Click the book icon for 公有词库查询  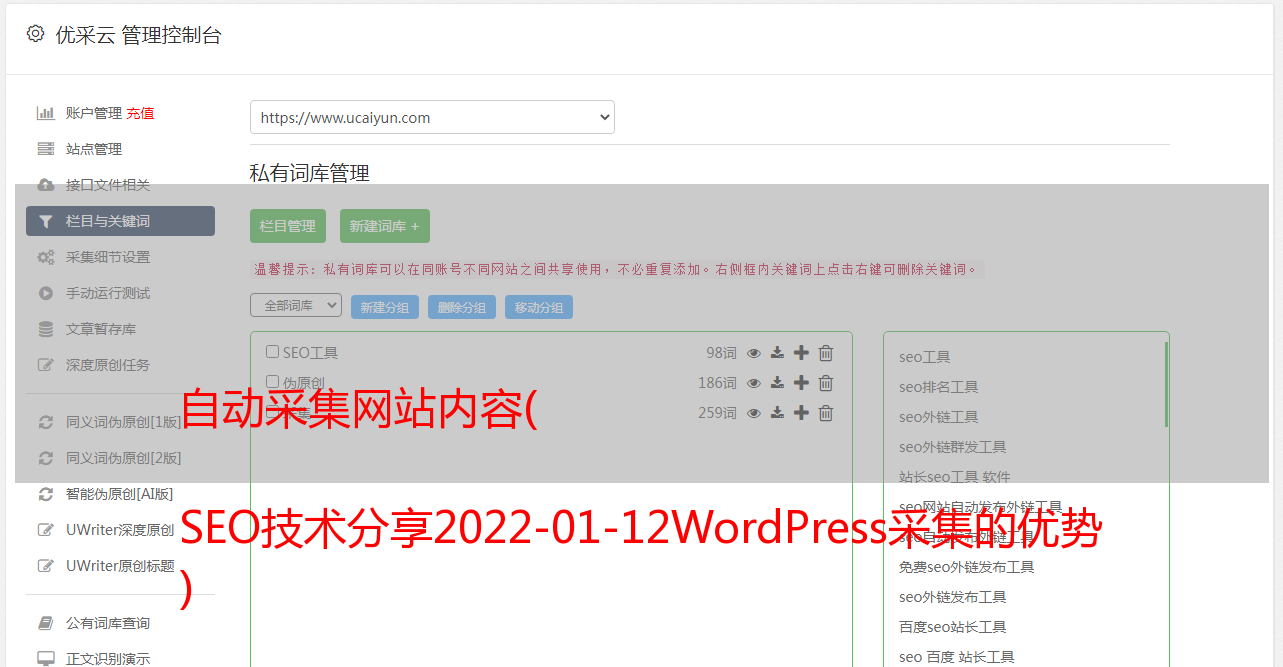46,623
